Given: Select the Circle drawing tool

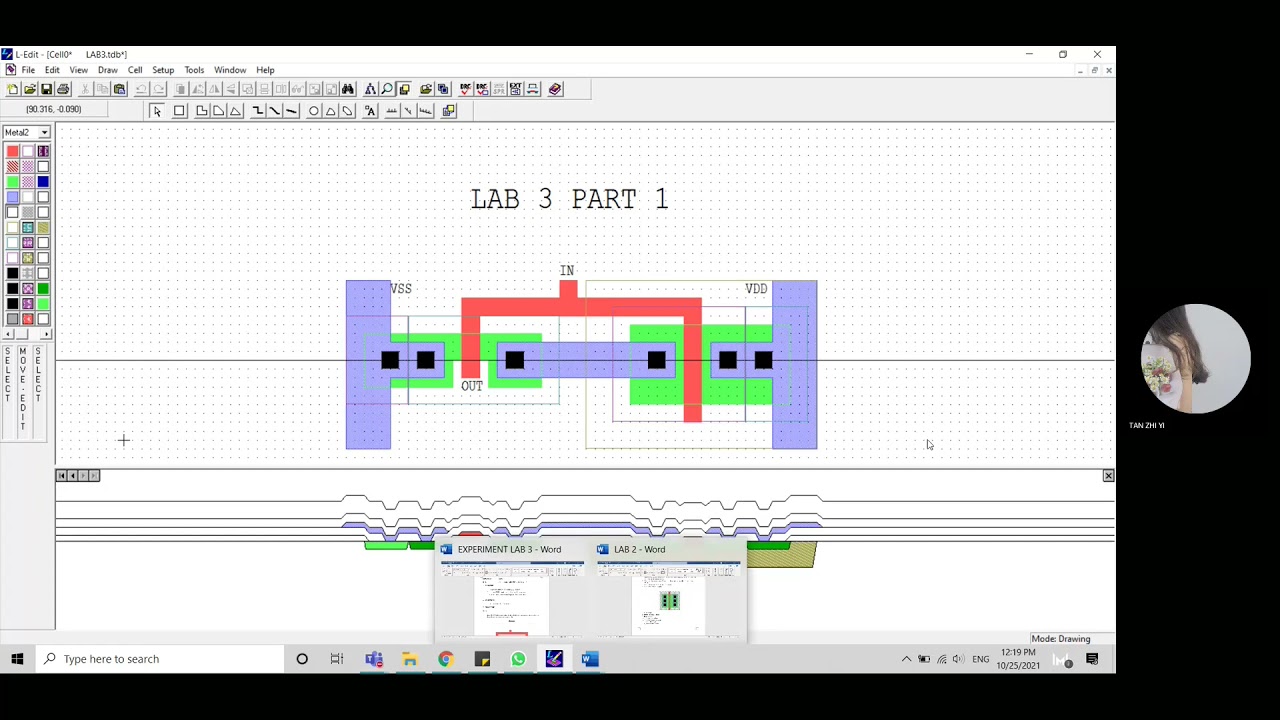Looking at the screenshot, I should point(313,111).
